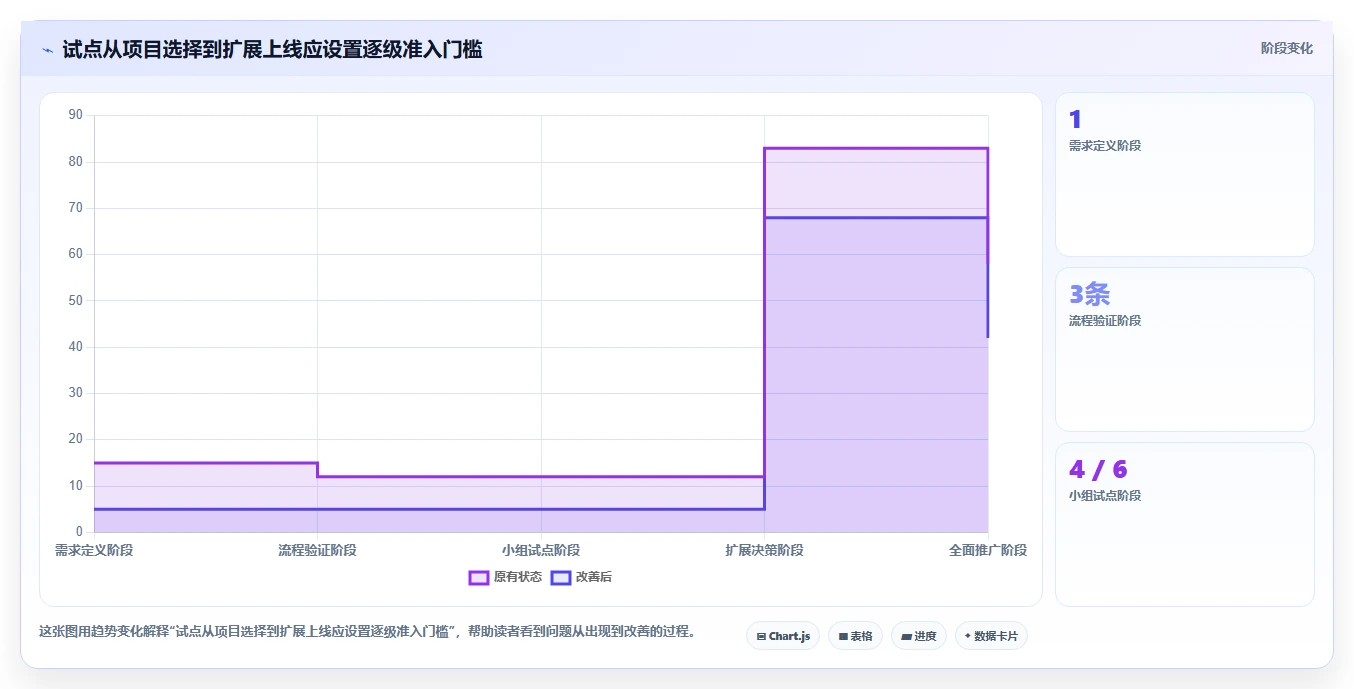The width and height of the screenshot is (1354, 689).
Task: Toggle the 改善后 legend item
Action: pos(582,577)
